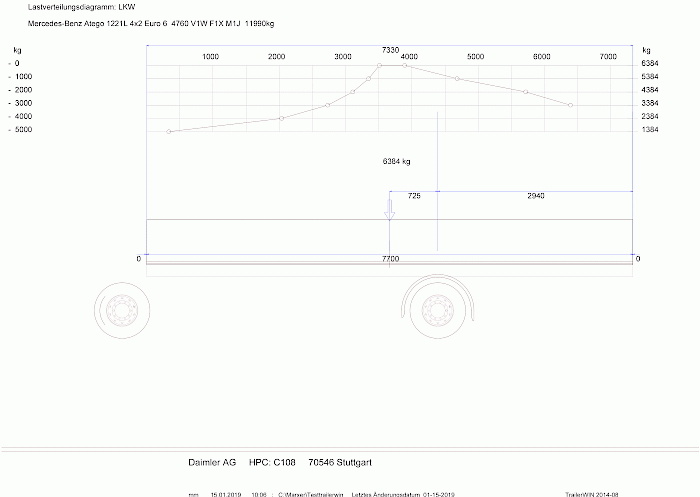This screenshot has height=497, width=700.
Task: Click the downward load arrow on the platform
Action: tap(390, 211)
